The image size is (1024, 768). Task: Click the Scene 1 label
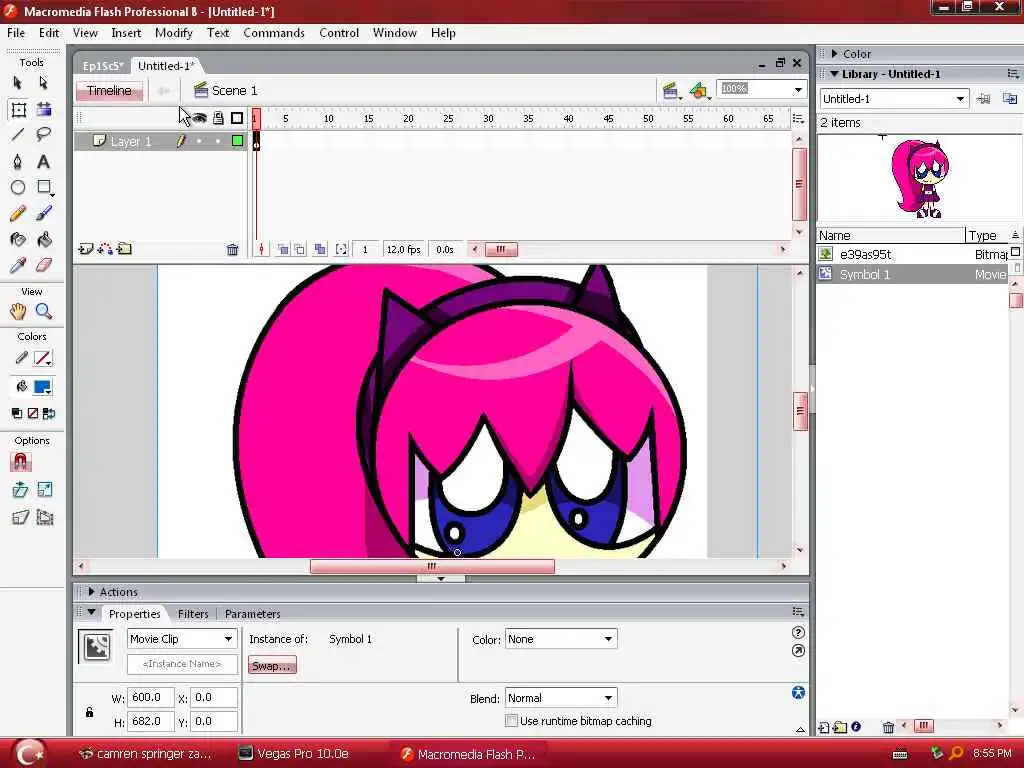pyautogui.click(x=234, y=91)
